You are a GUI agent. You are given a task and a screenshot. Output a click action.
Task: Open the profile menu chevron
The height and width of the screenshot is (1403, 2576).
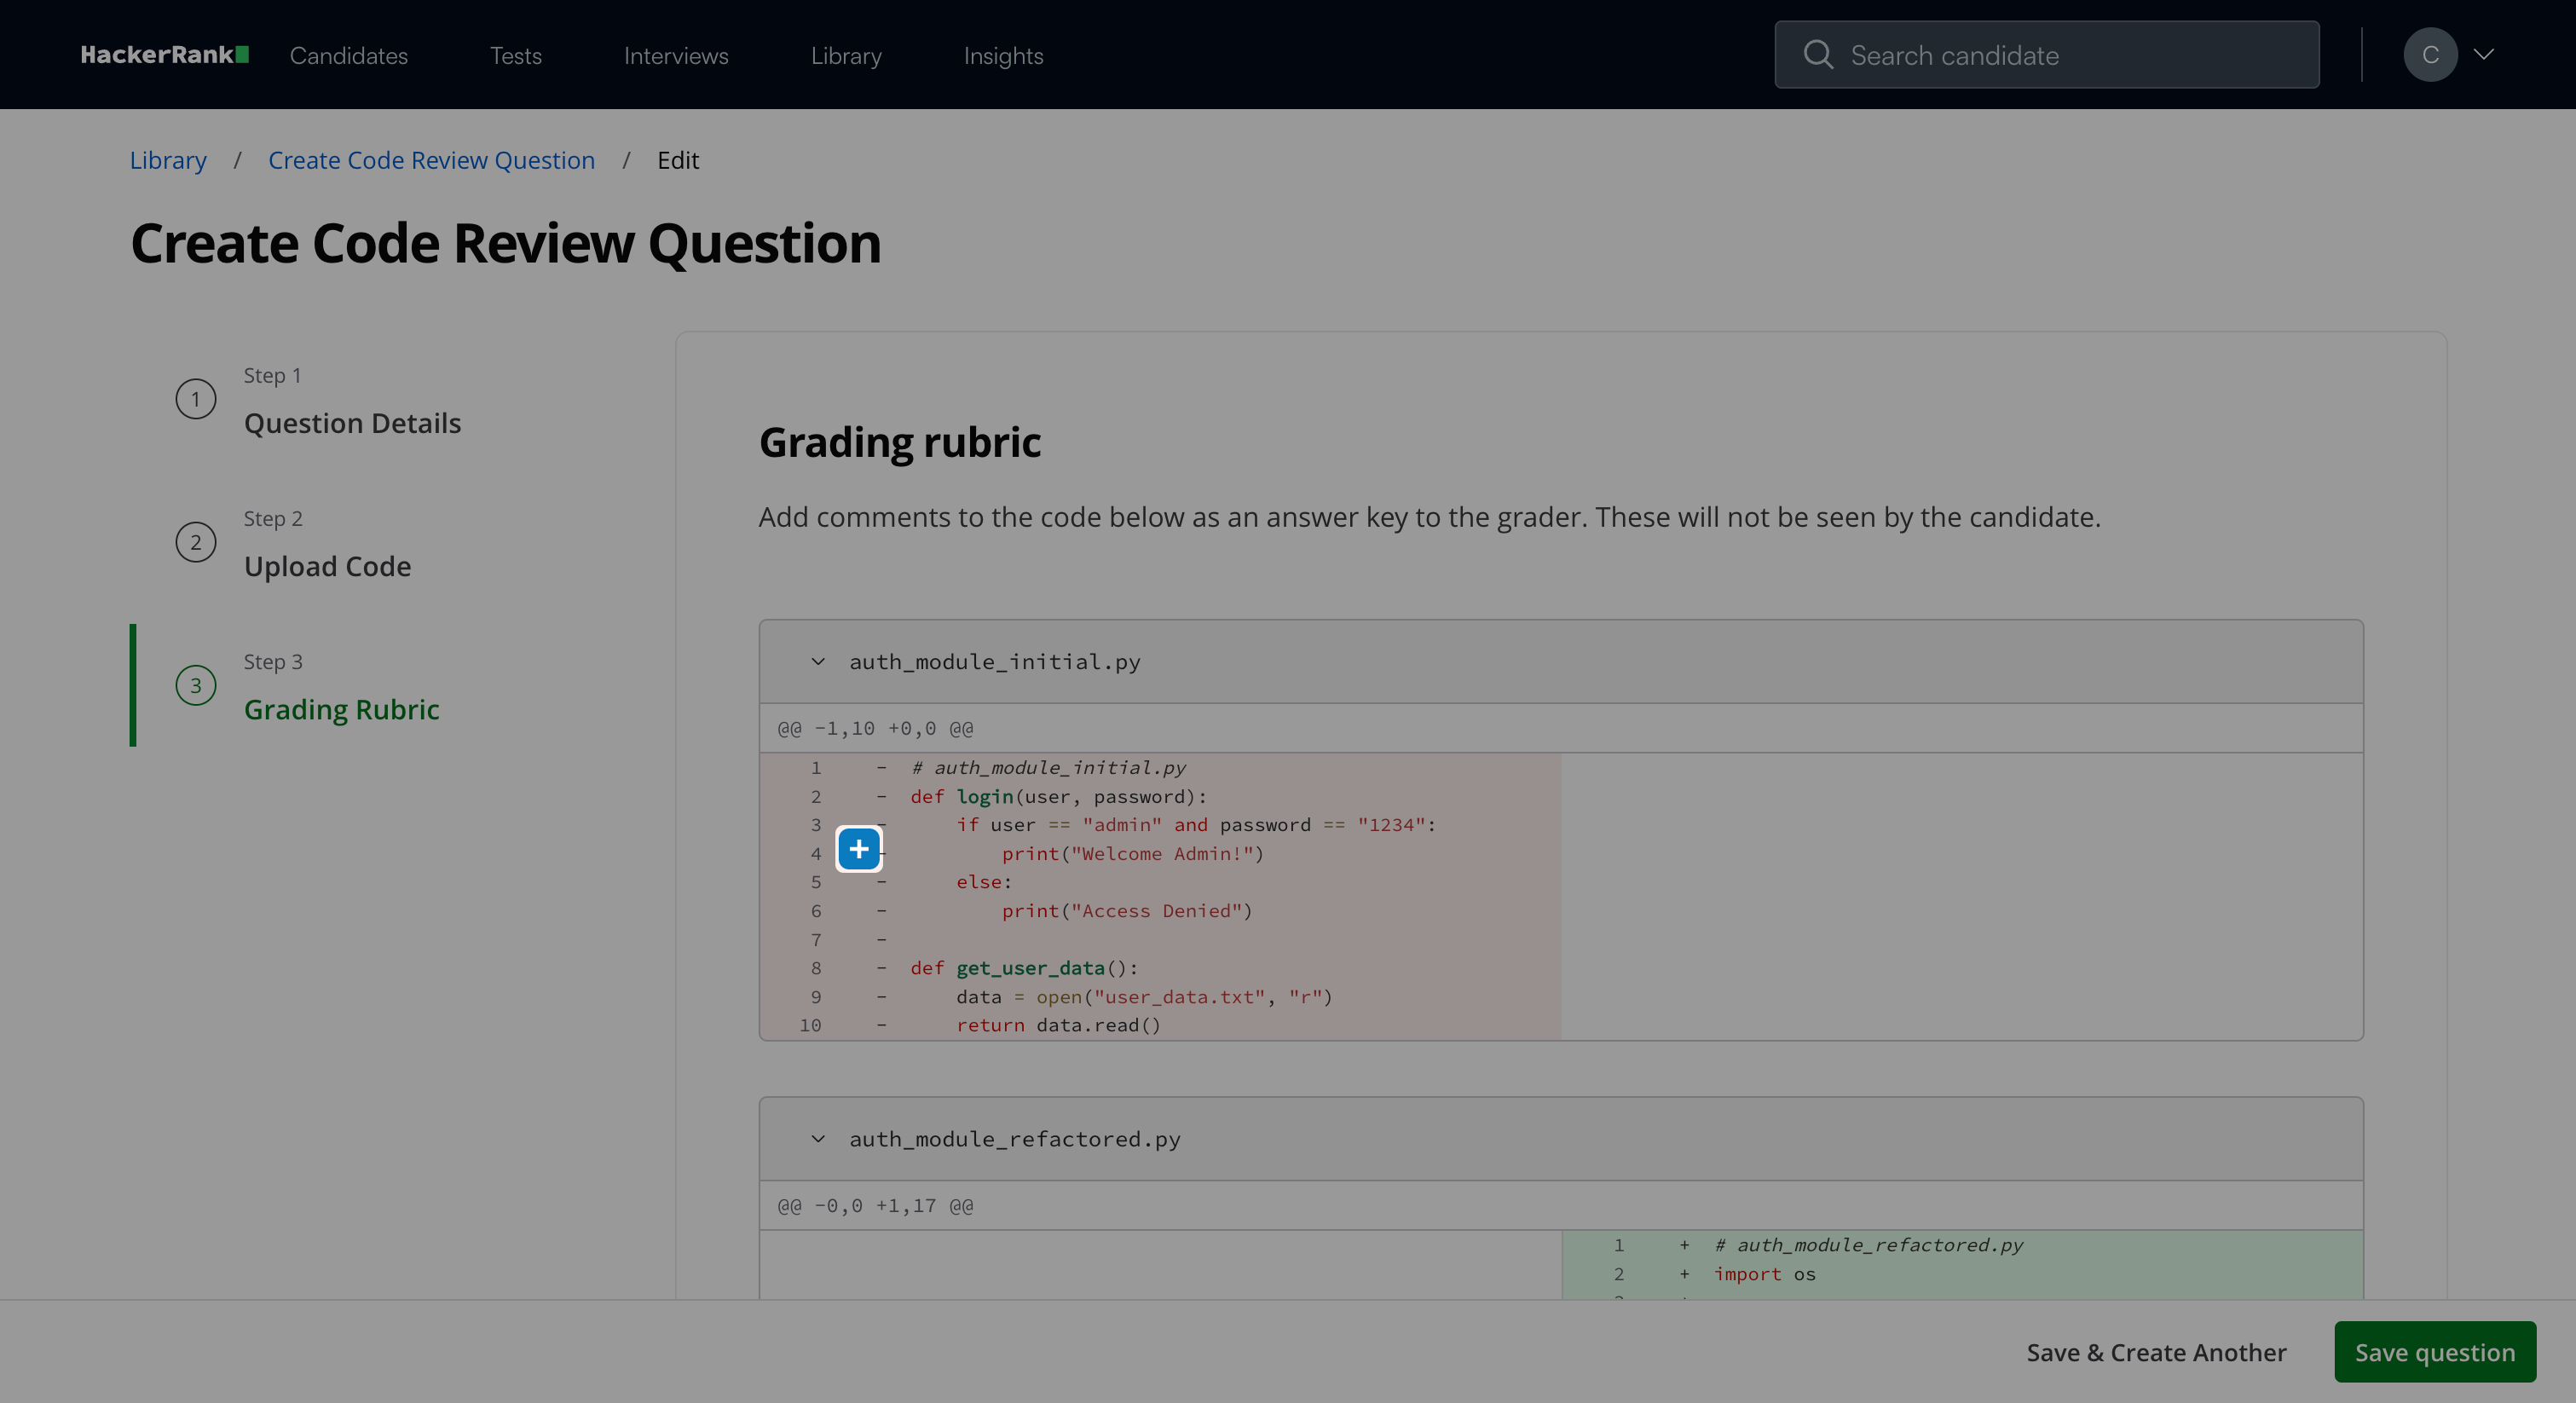(x=2484, y=55)
